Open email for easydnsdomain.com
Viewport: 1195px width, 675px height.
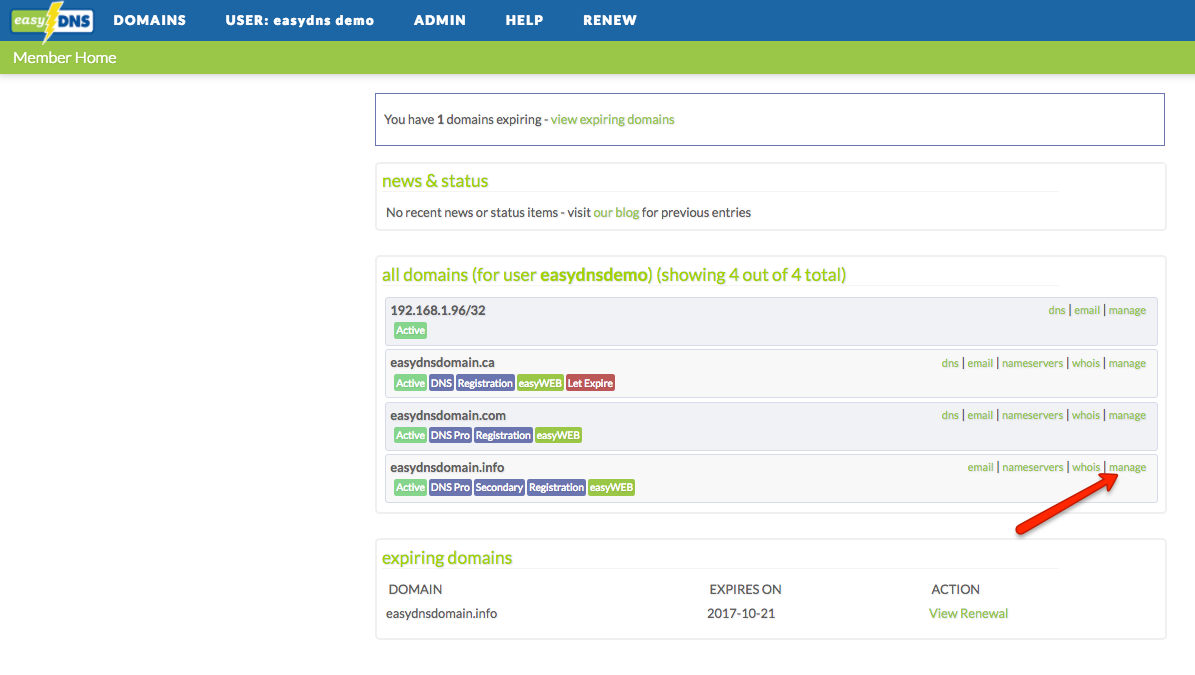coord(980,415)
